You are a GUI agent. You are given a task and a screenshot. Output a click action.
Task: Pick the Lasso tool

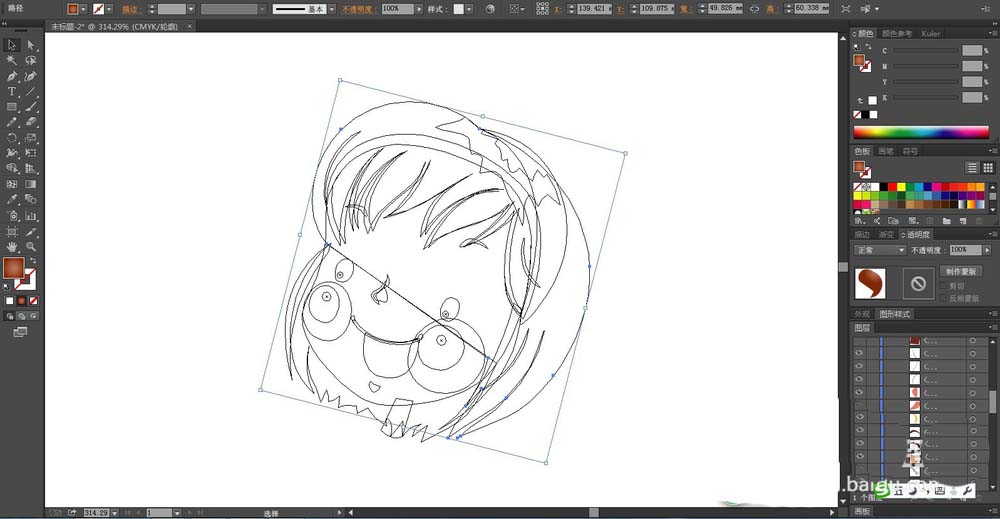pyautogui.click(x=31, y=61)
